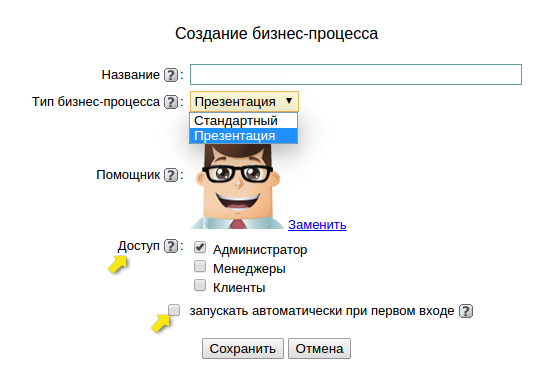
Task: Click the assistant avatar picture
Action: pos(237,187)
